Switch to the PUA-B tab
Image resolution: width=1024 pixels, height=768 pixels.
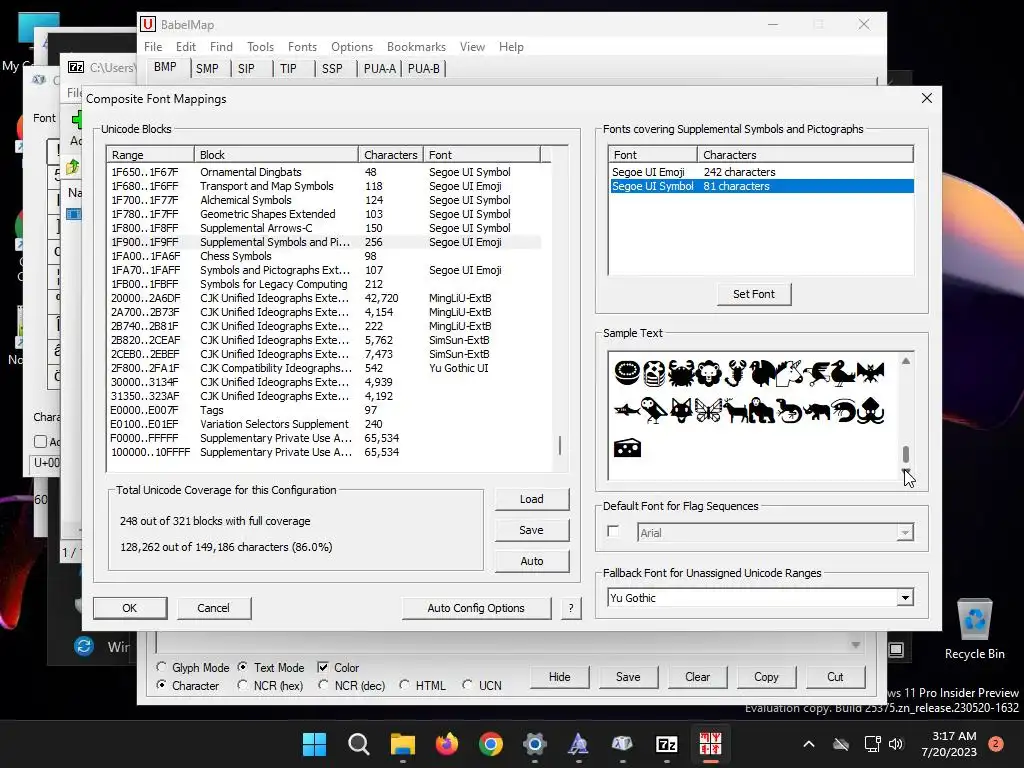click(x=424, y=69)
